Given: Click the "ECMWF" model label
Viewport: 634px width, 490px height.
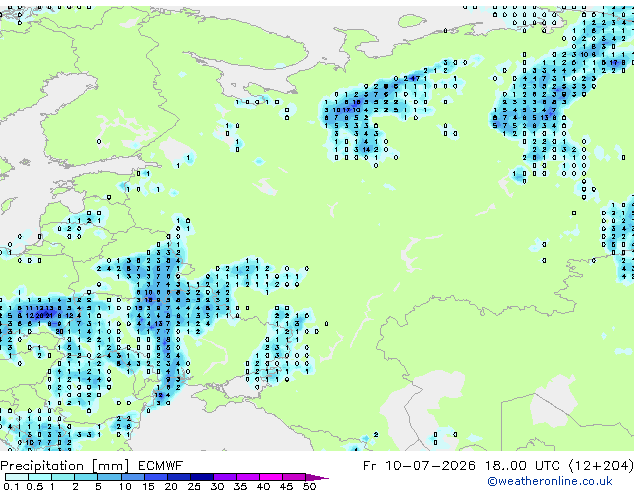Looking at the screenshot, I should pos(161,466).
